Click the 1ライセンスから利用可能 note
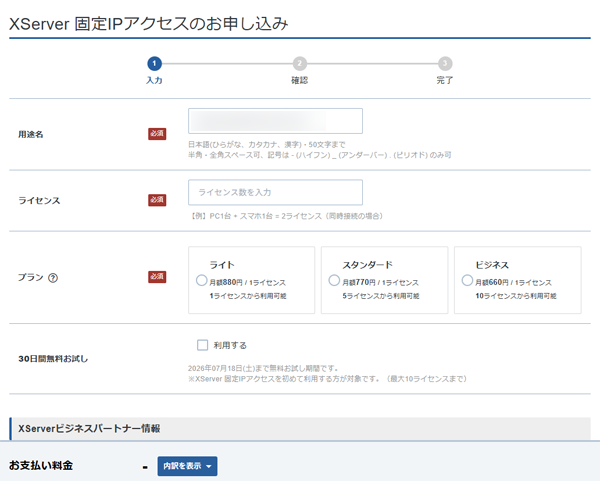The image size is (600, 481). pos(248,296)
